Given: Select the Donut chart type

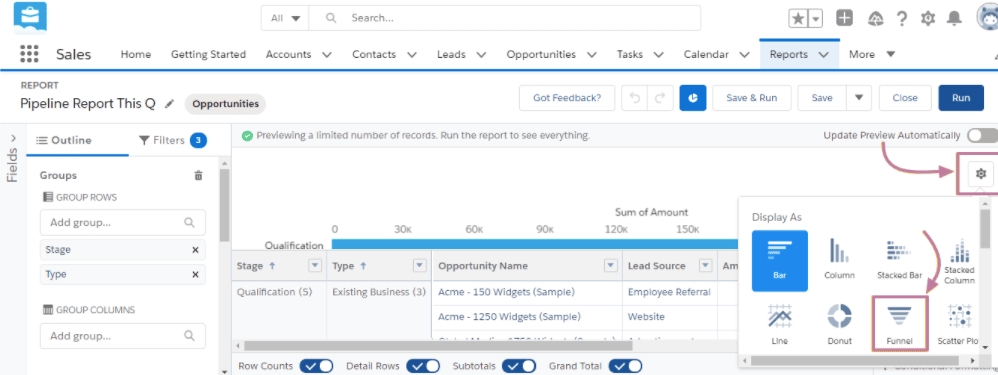Looking at the screenshot, I should click(x=839, y=325).
